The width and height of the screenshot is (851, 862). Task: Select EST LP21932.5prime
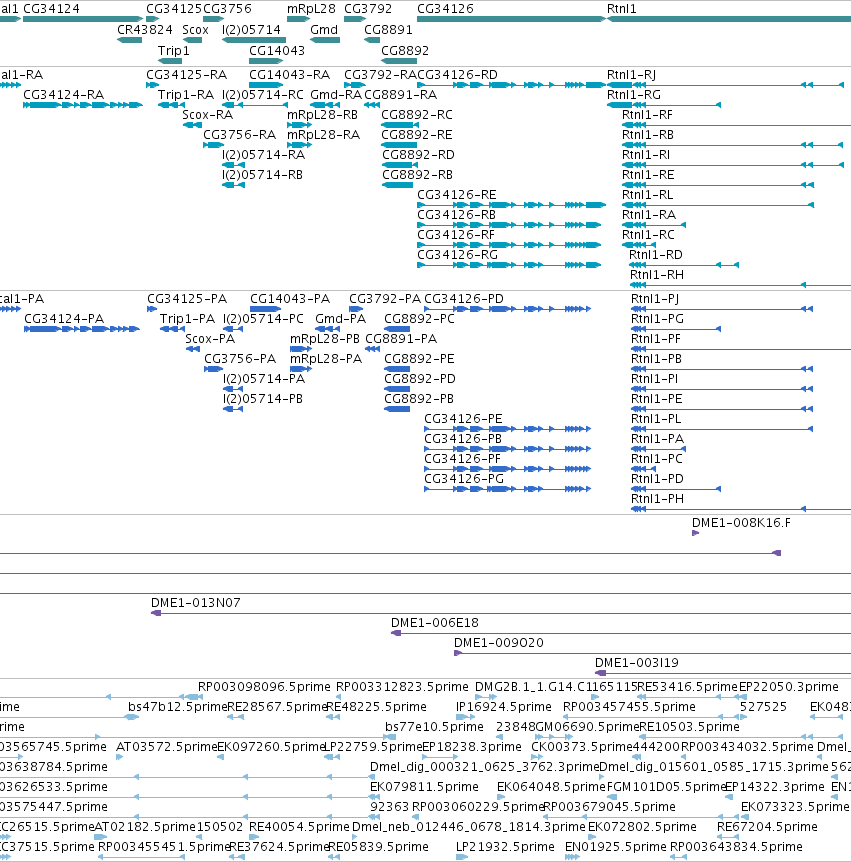(x=505, y=847)
